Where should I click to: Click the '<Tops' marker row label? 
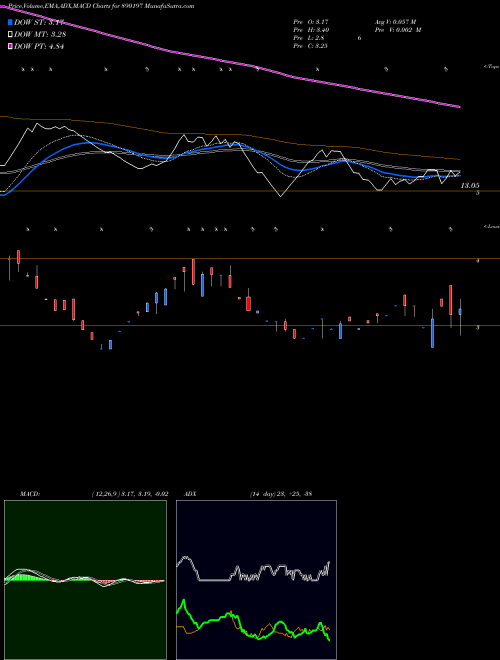coord(491,67)
